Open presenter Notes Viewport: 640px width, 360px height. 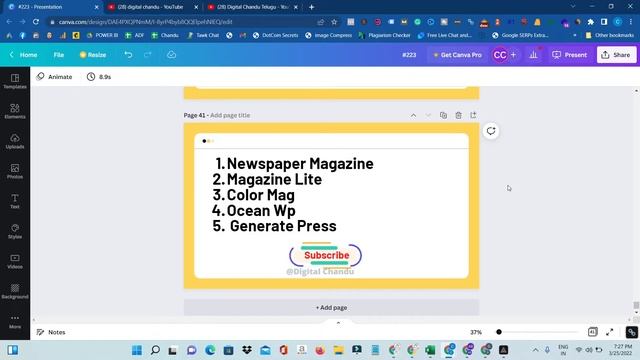pyautogui.click(x=51, y=332)
